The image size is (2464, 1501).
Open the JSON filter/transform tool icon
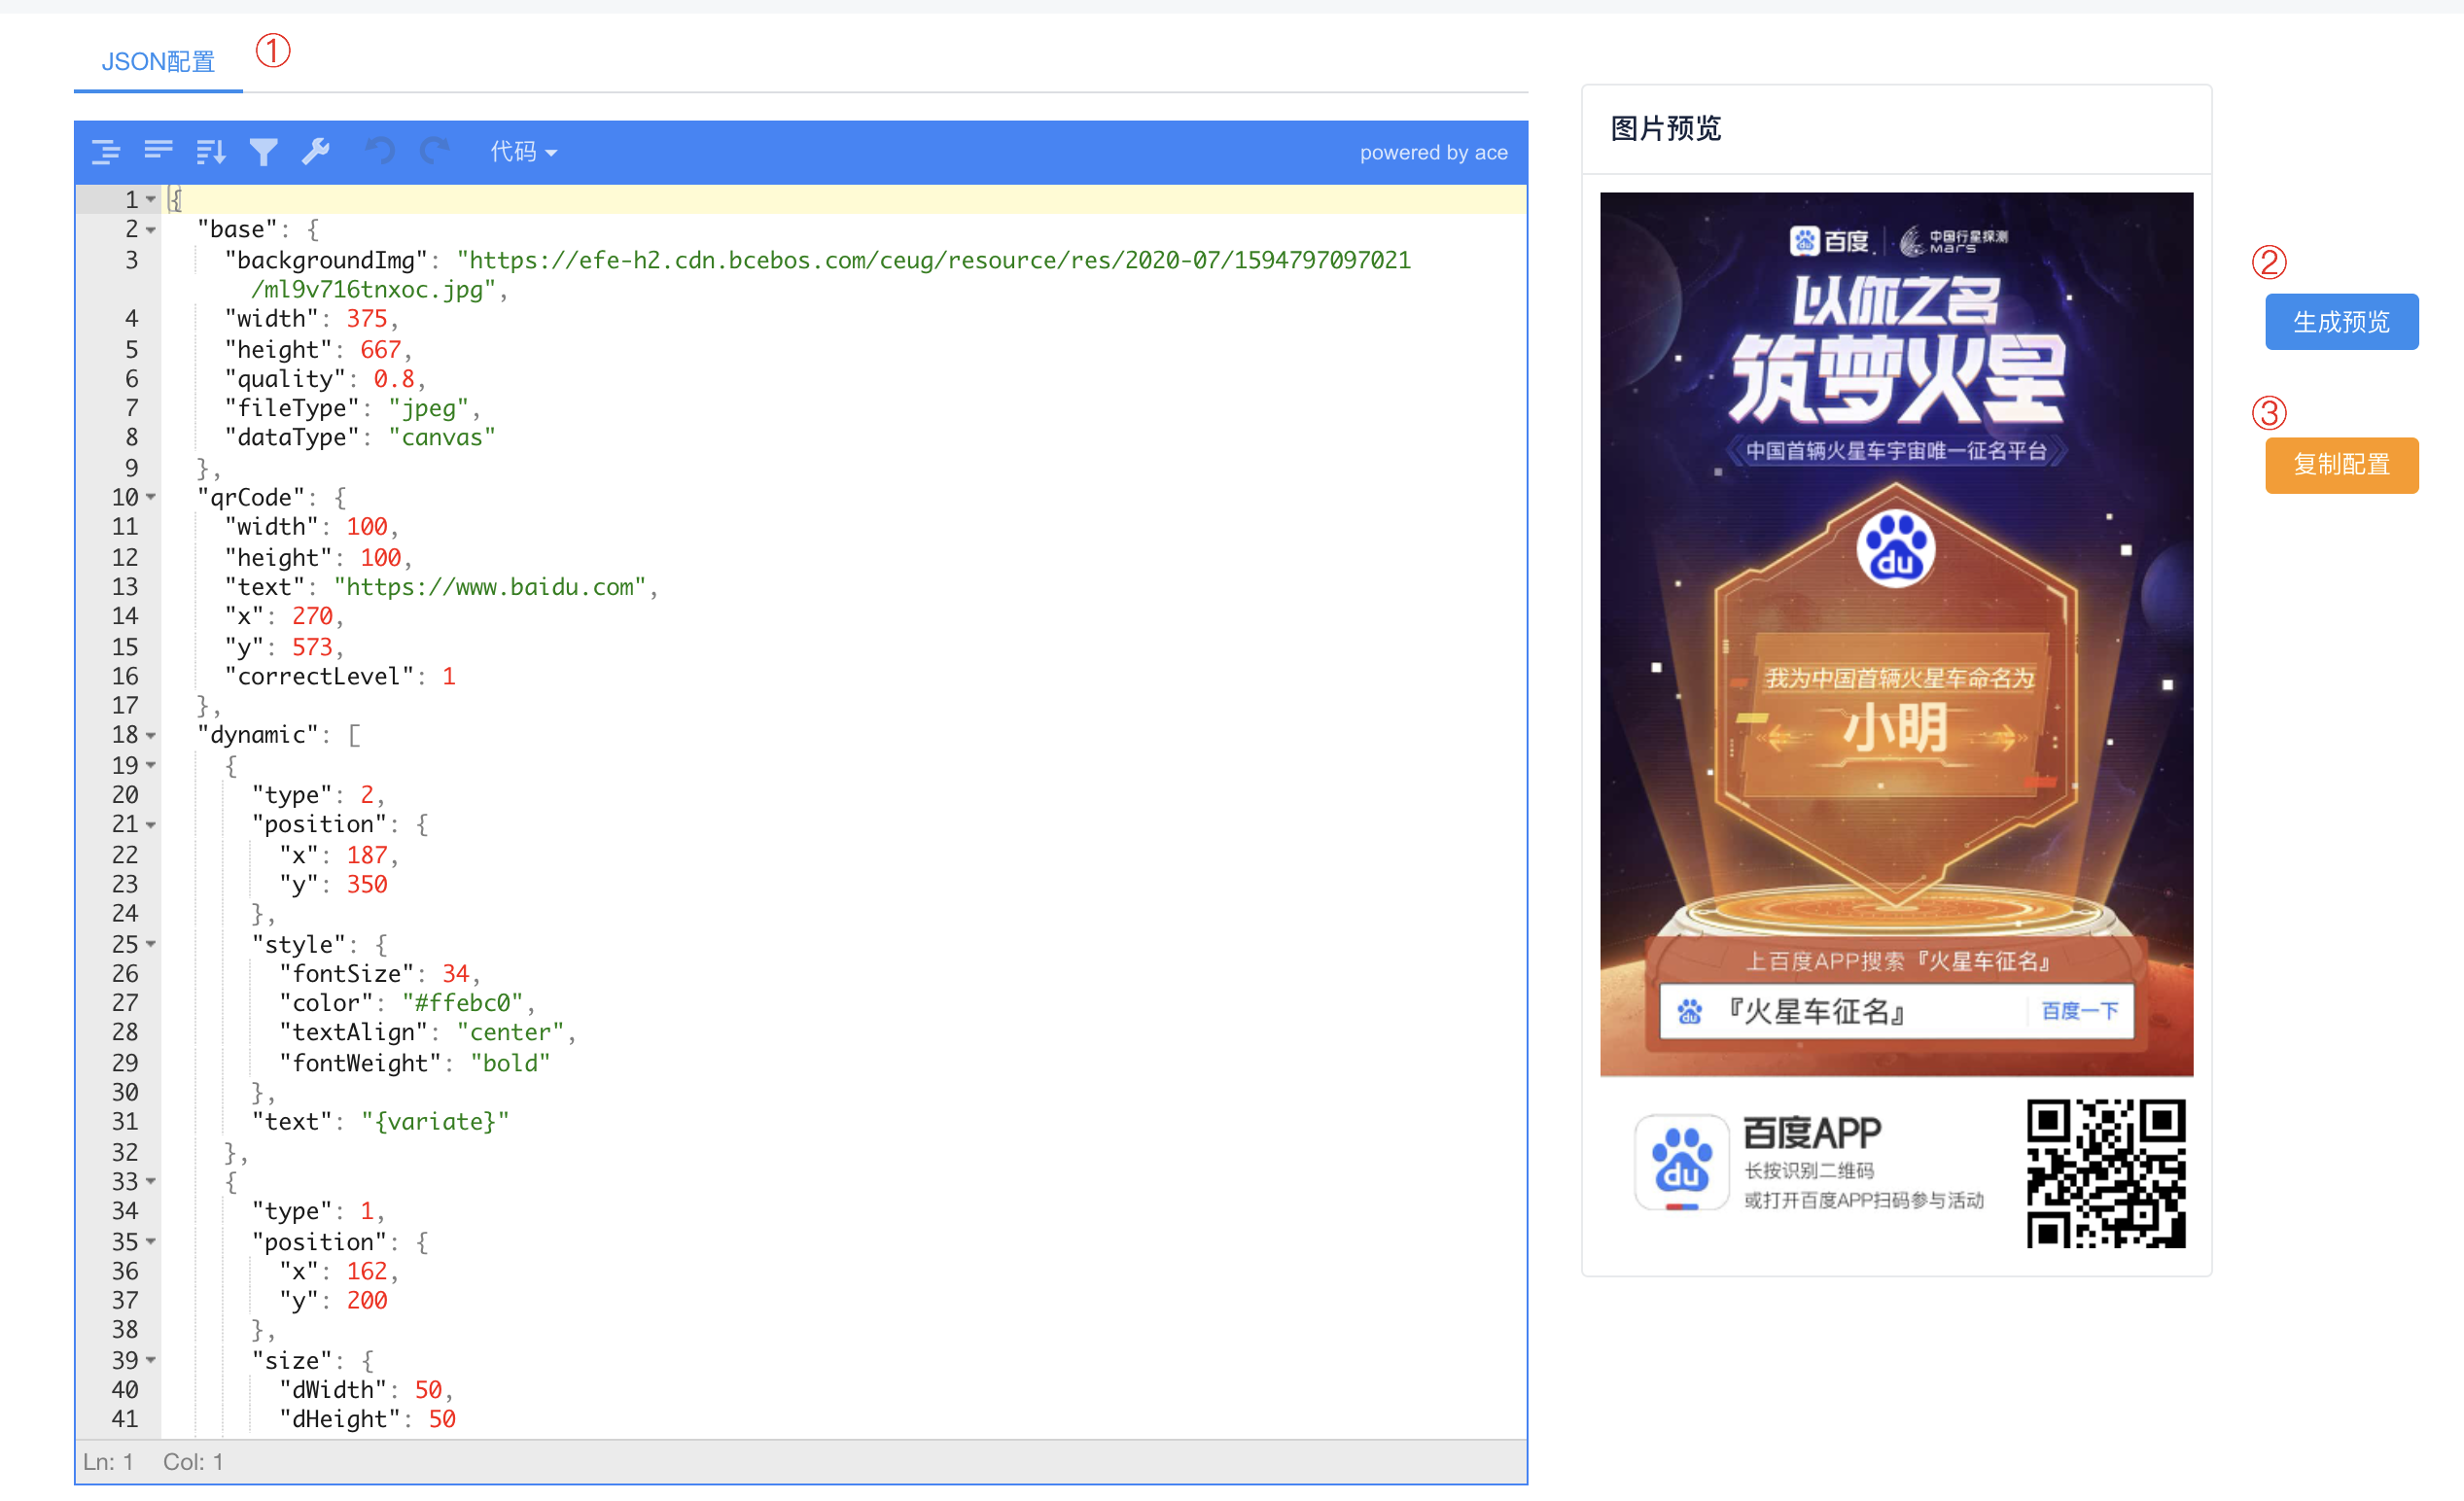click(x=263, y=151)
